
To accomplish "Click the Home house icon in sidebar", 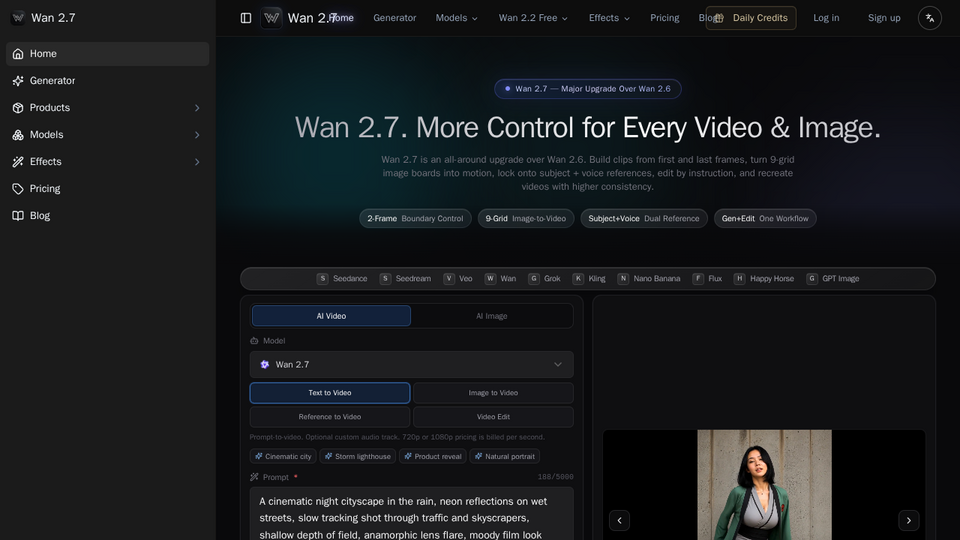I will (x=18, y=54).
